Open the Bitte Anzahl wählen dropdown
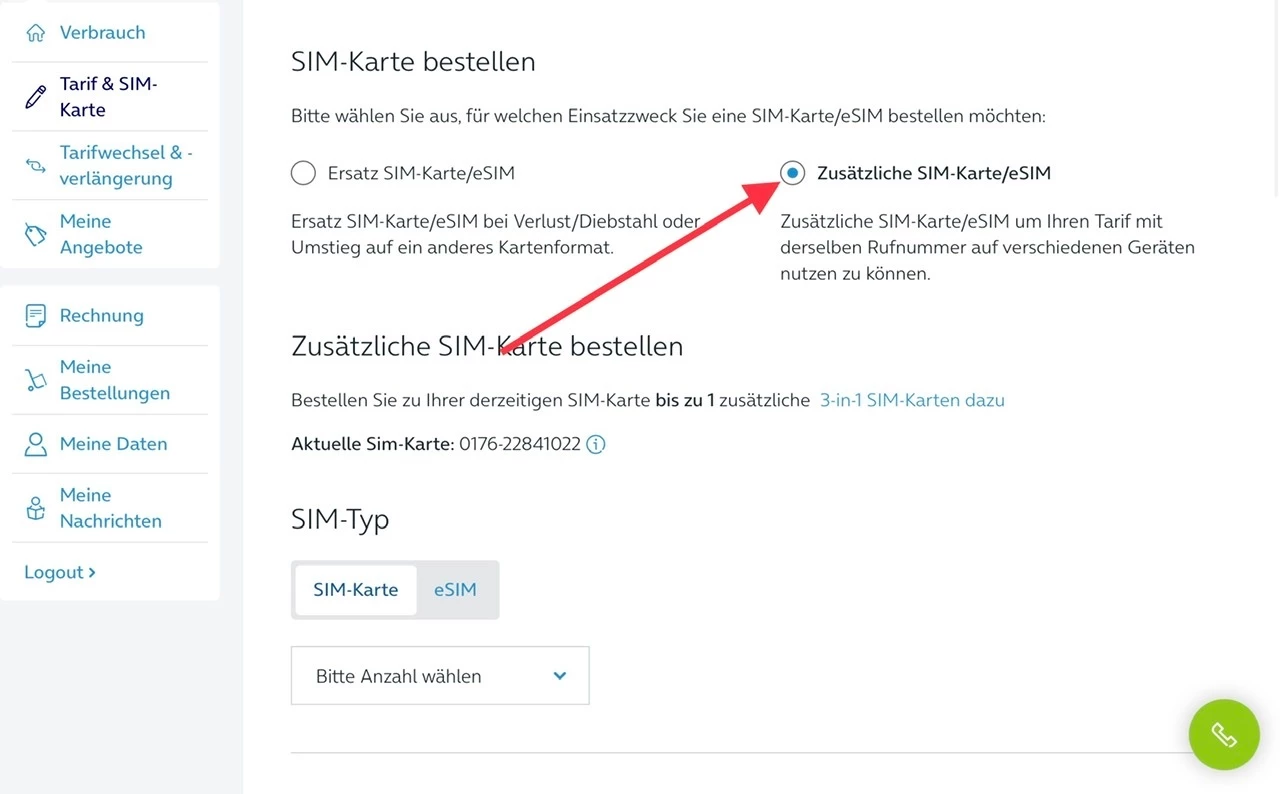 click(440, 676)
